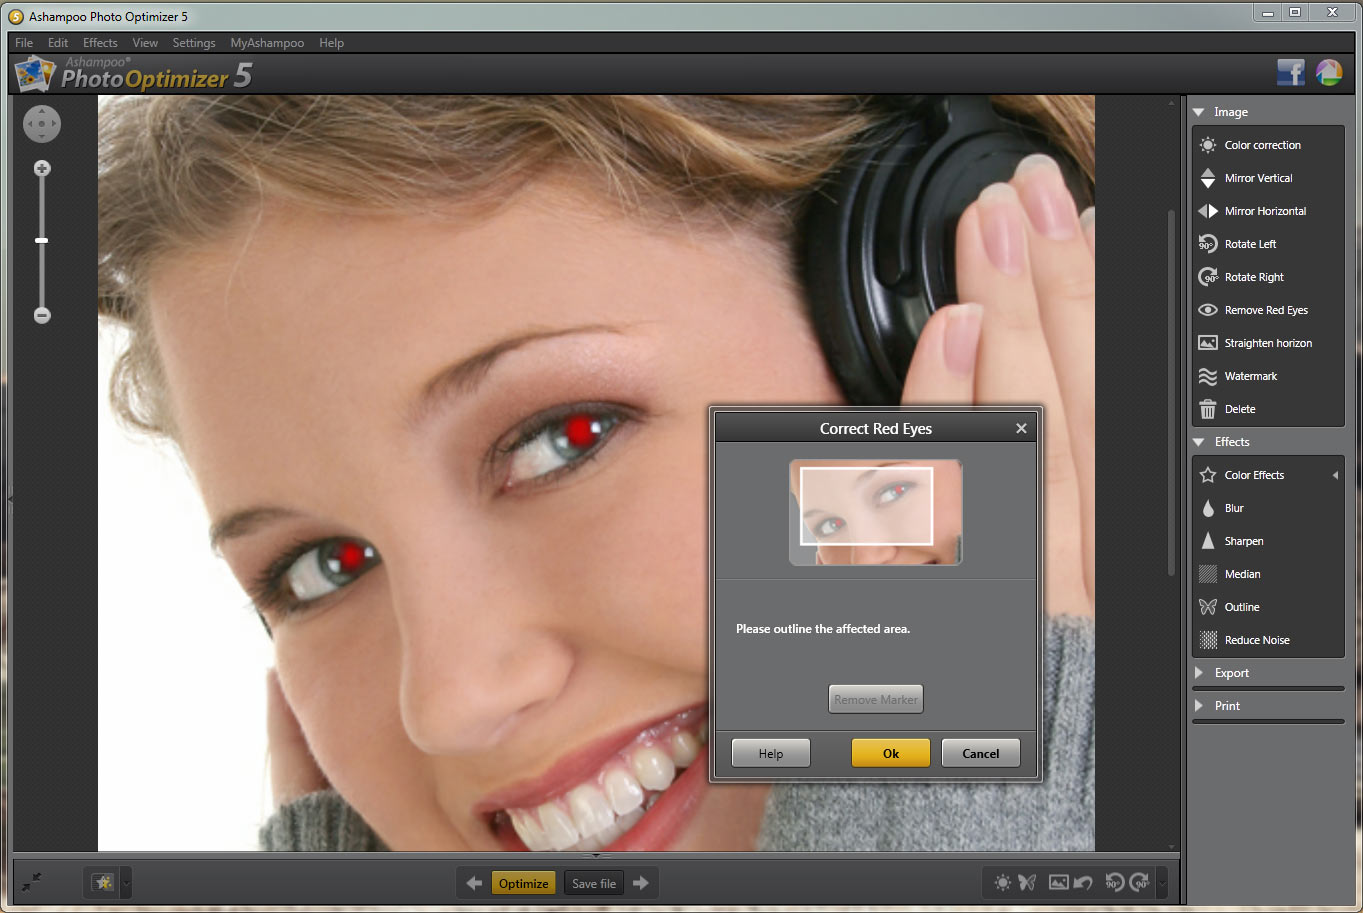Click the Delete trash can icon
This screenshot has height=913, width=1363.
(1208, 409)
